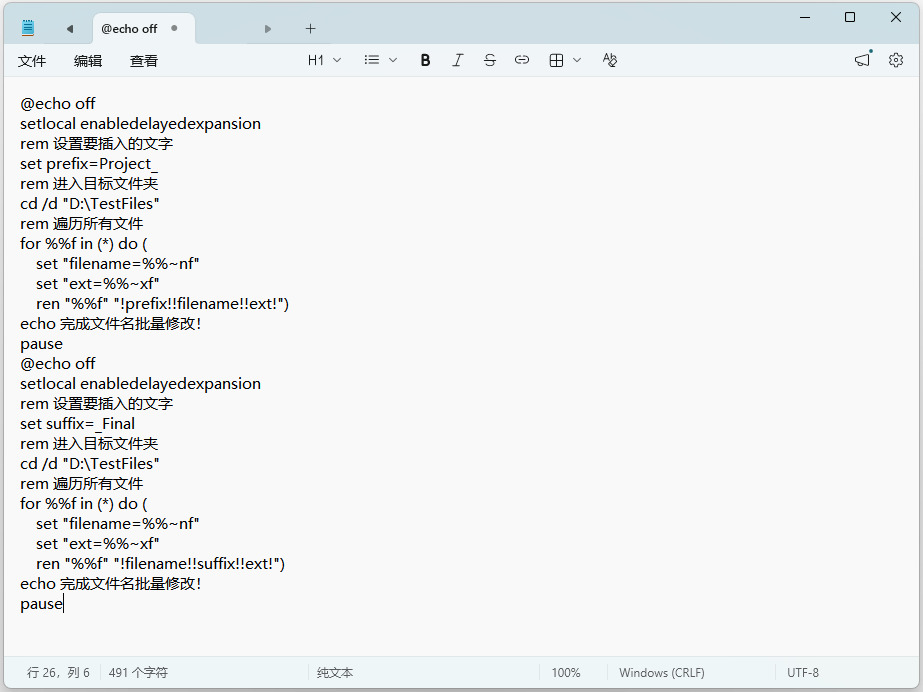Maximize the Notepad window
The image size is (923, 692).
pyautogui.click(x=850, y=18)
